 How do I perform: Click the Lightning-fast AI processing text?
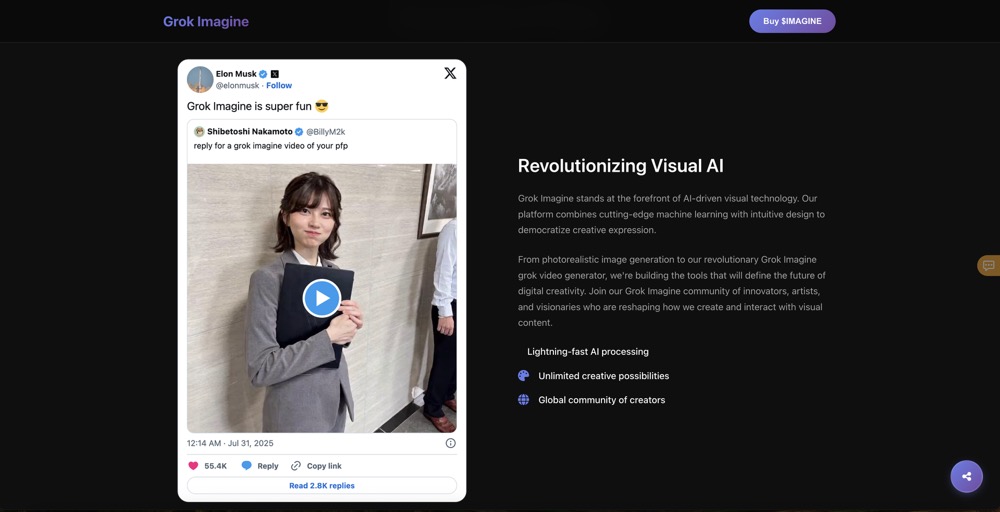tap(587, 352)
